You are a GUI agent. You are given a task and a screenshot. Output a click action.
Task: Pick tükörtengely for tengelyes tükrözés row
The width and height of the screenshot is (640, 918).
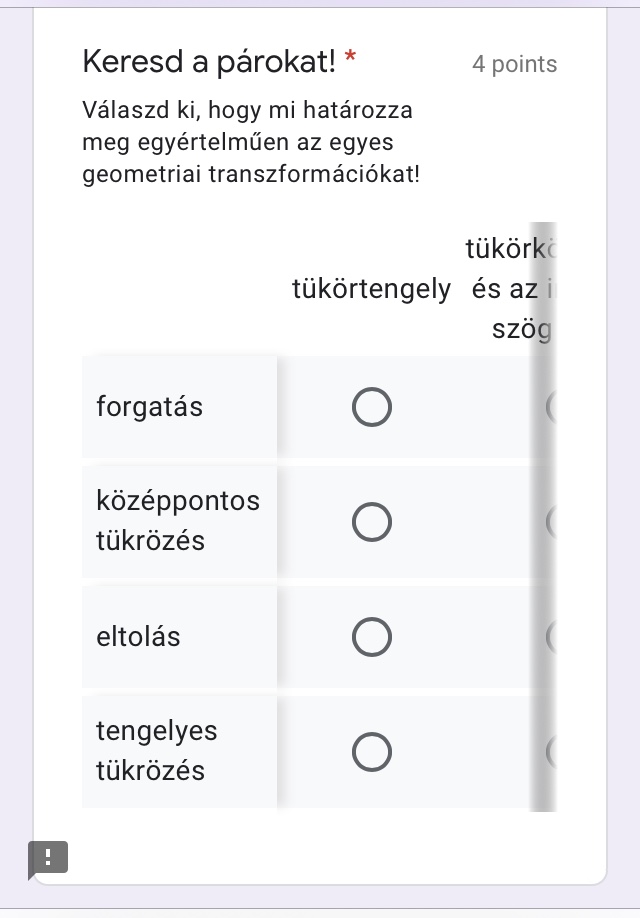point(371,752)
